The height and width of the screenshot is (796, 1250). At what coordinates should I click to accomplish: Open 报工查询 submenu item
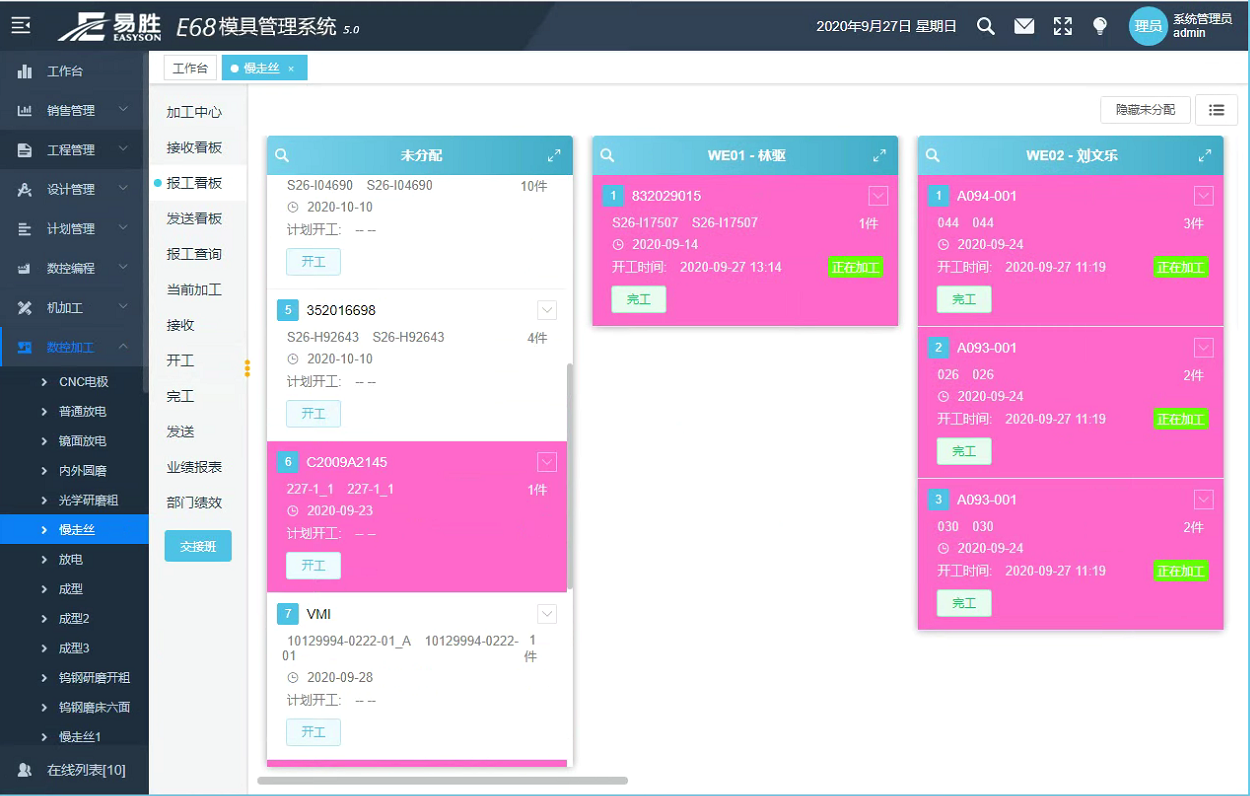(x=194, y=255)
